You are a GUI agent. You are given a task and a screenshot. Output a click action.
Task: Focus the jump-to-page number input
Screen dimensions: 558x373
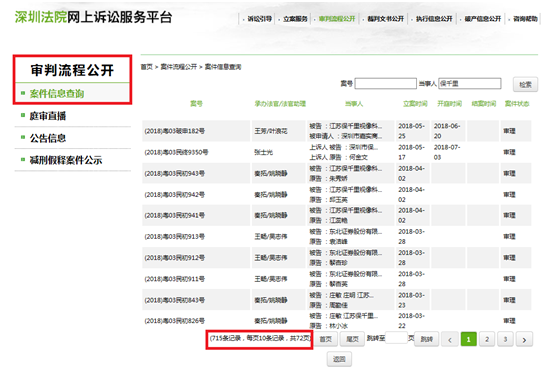[396, 338]
